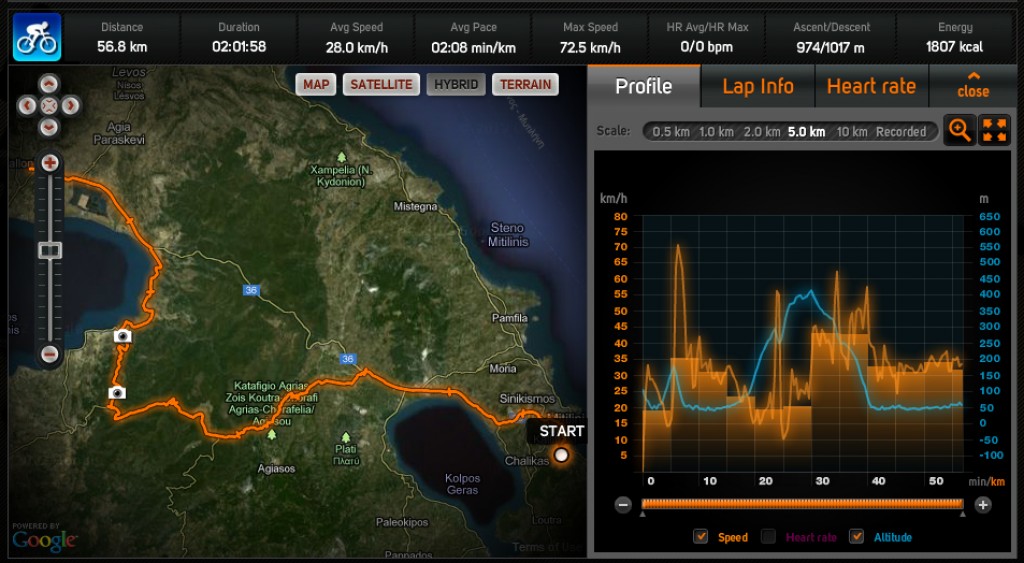Open the magnifier zoom chart tool
Screen dimensions: 1024x563
(959, 130)
